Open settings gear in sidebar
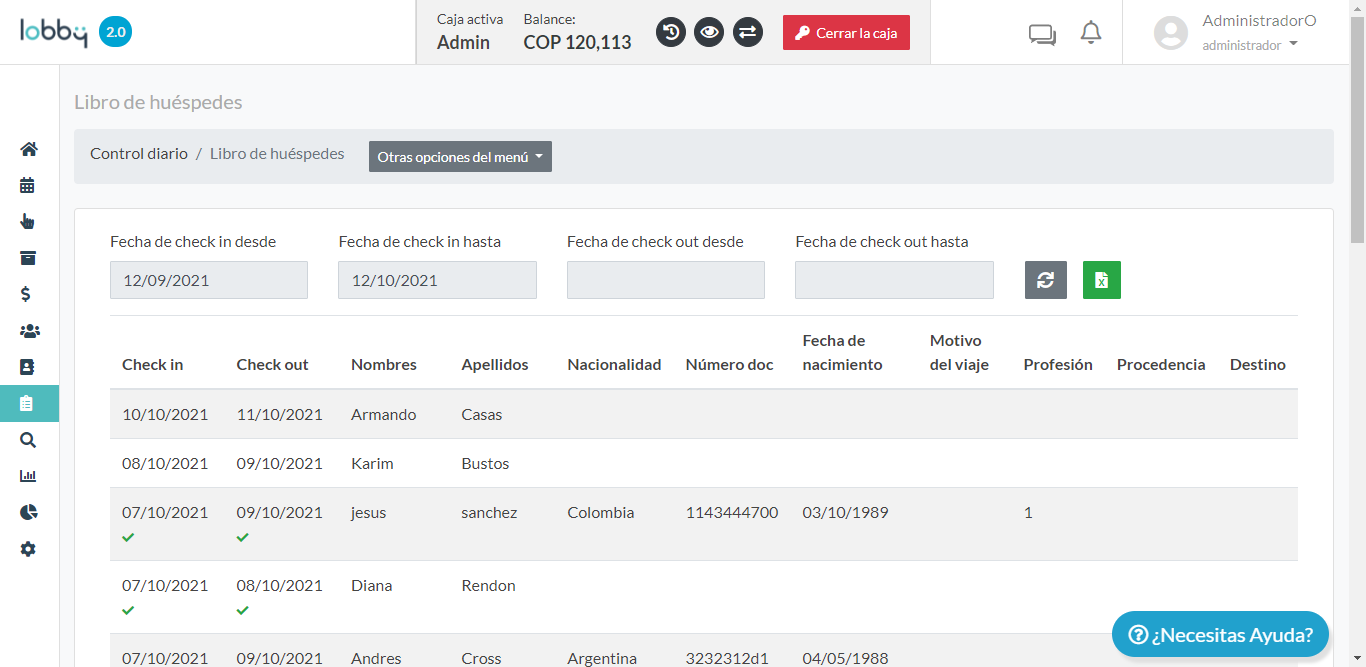Screen dimensions: 1366x667 (x=28, y=549)
